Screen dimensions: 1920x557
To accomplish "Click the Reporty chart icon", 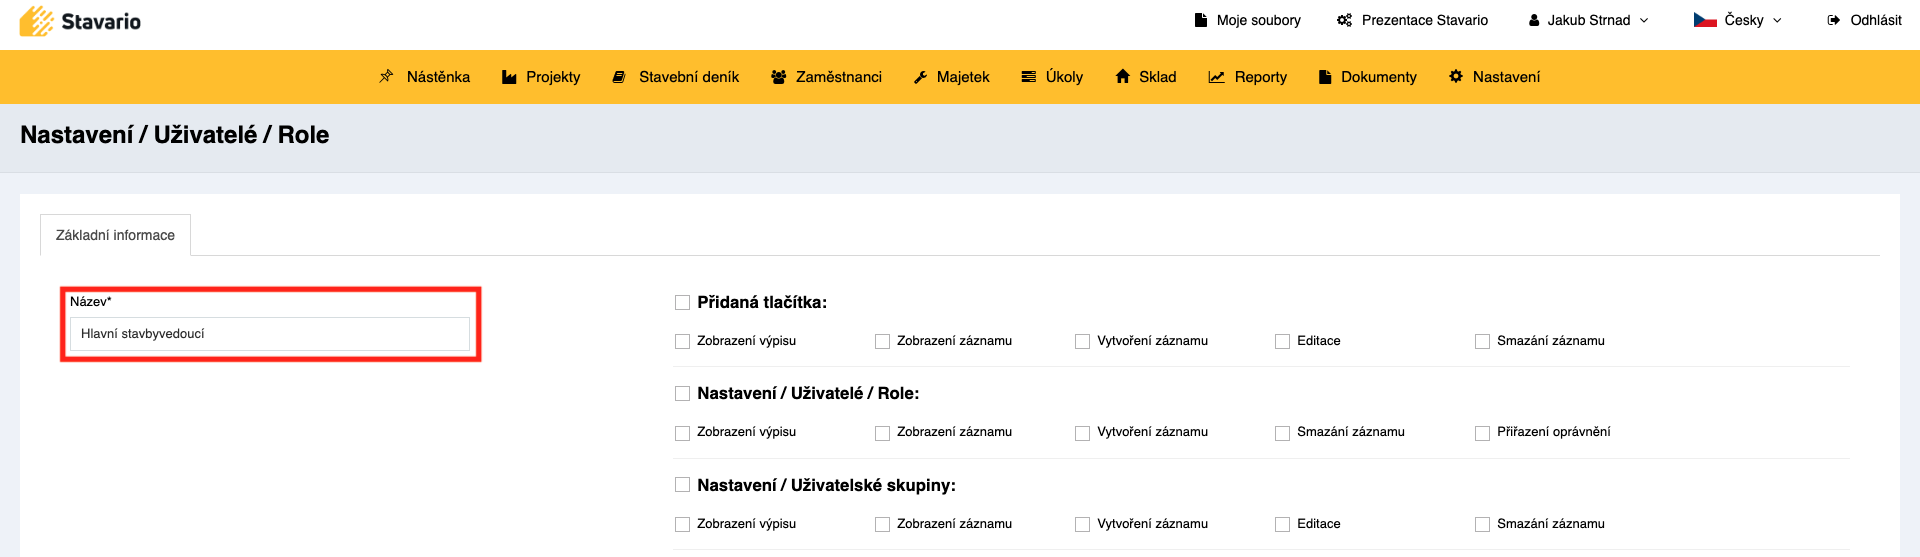I will (1216, 77).
